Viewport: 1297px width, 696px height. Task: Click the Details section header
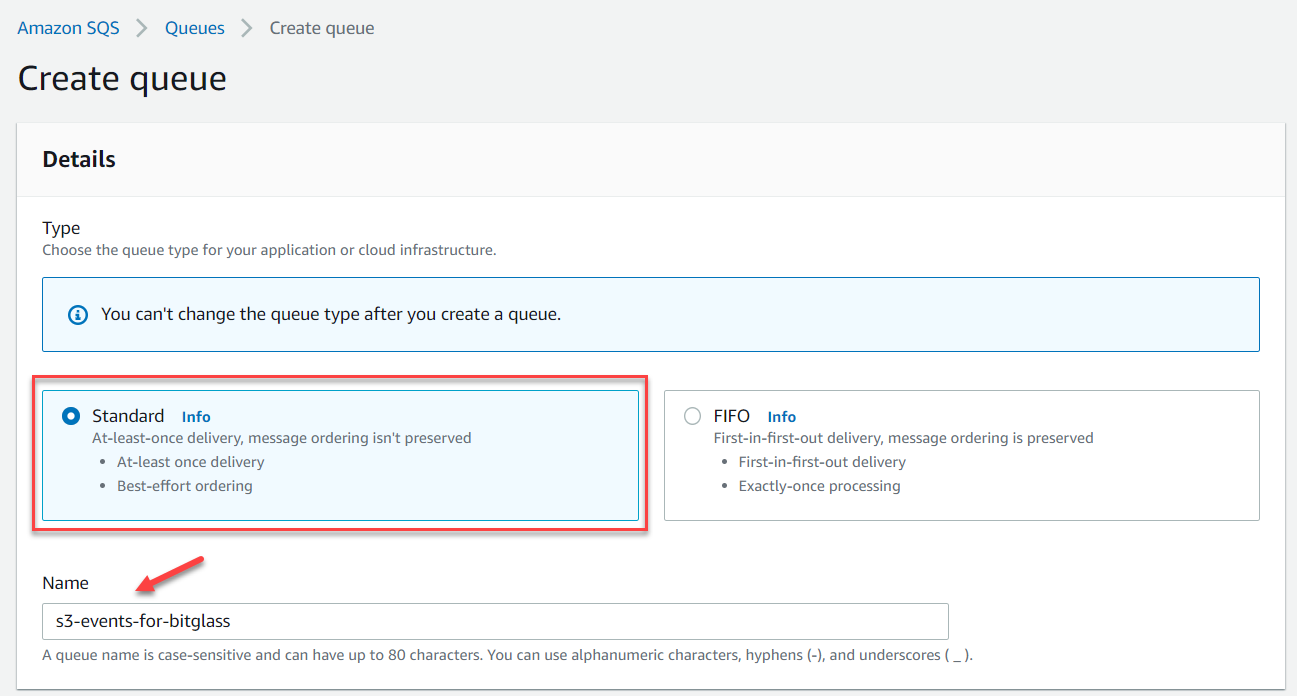pyautogui.click(x=78, y=159)
